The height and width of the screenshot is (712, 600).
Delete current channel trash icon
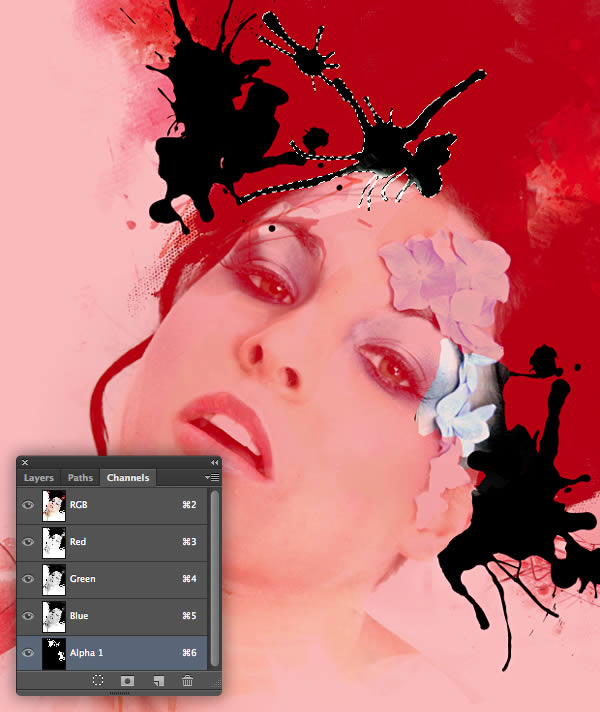click(x=188, y=680)
